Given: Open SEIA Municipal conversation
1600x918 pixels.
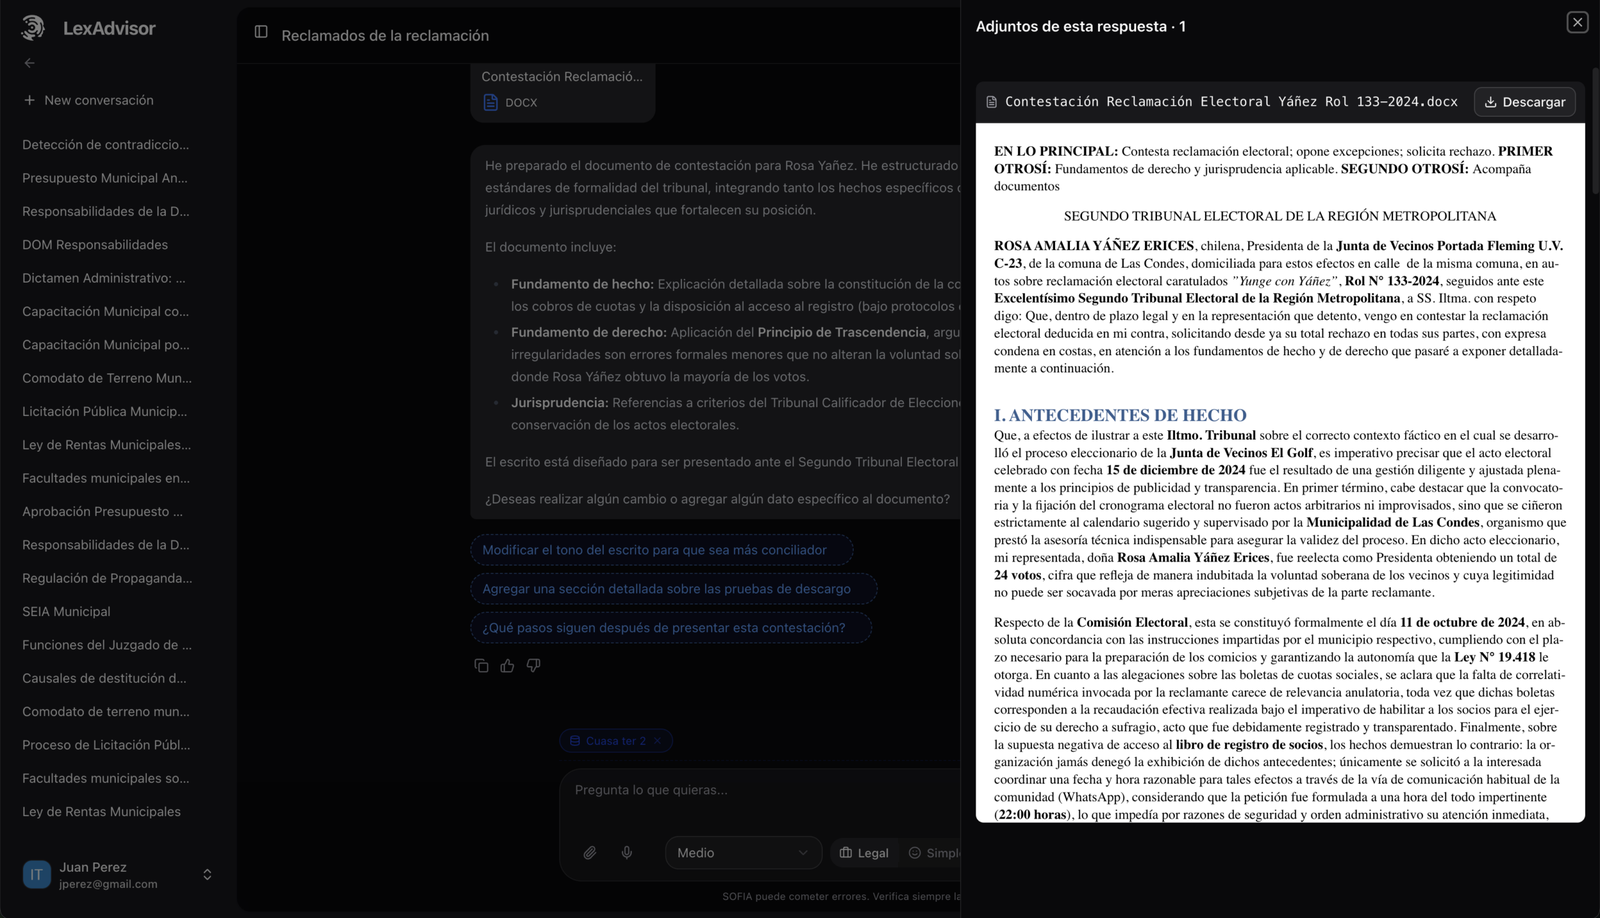Looking at the screenshot, I should [67, 611].
